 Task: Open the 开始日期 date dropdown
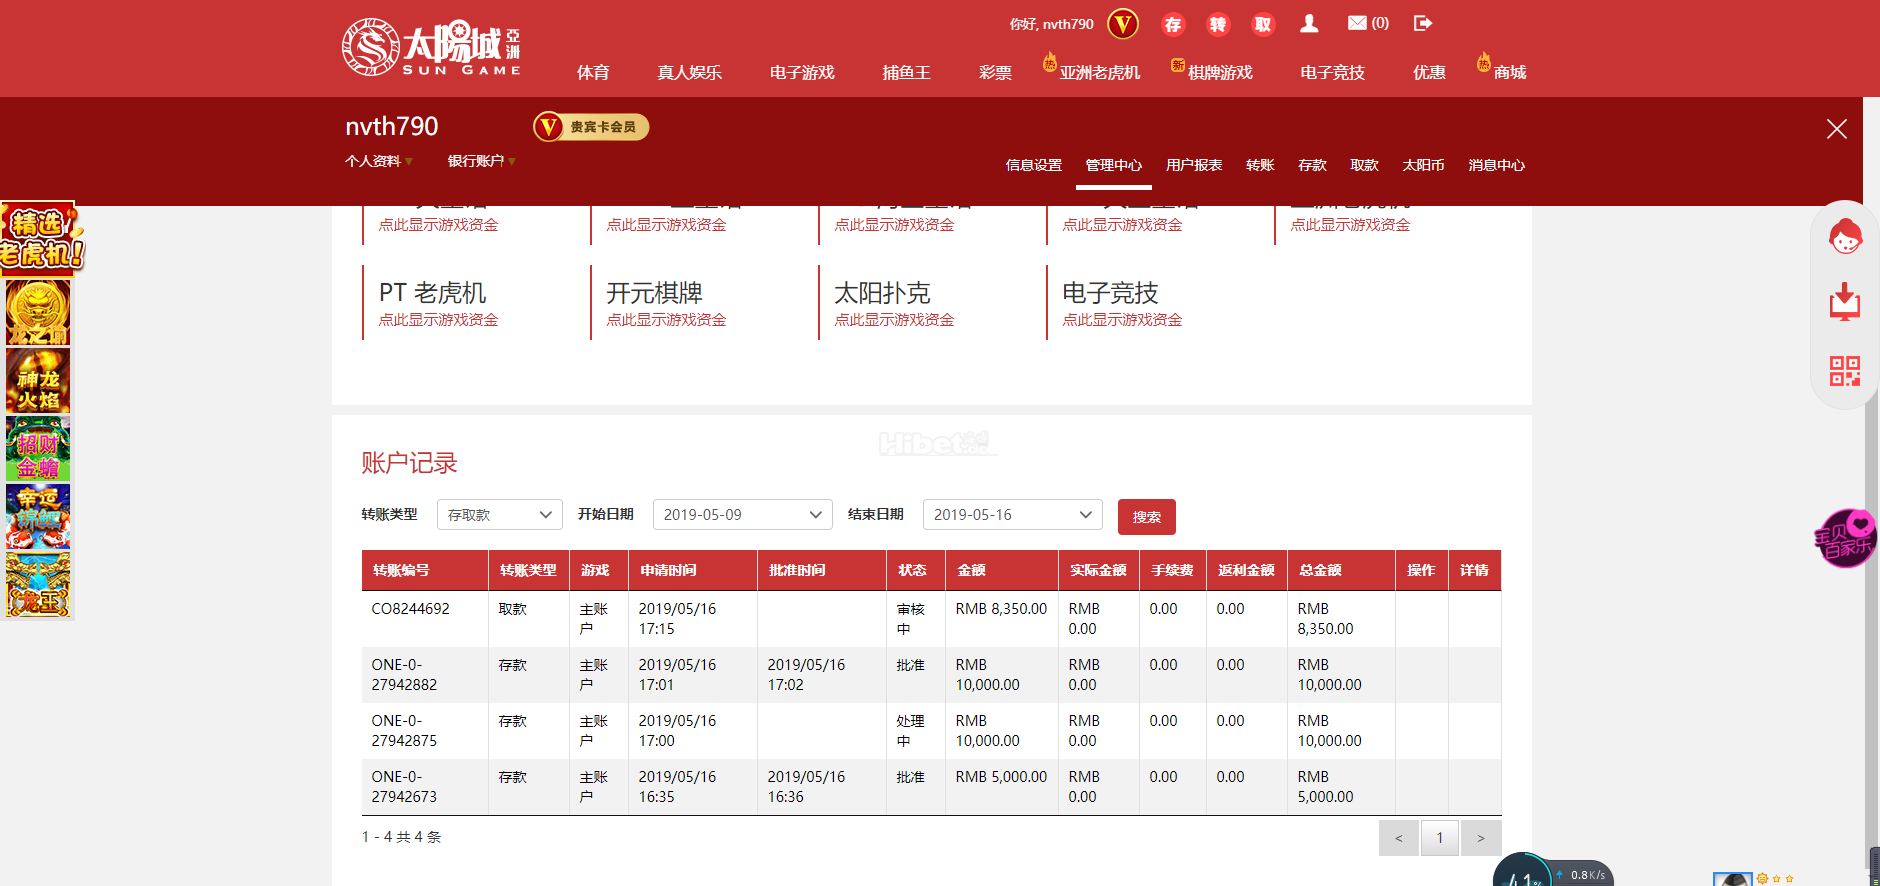tap(742, 515)
